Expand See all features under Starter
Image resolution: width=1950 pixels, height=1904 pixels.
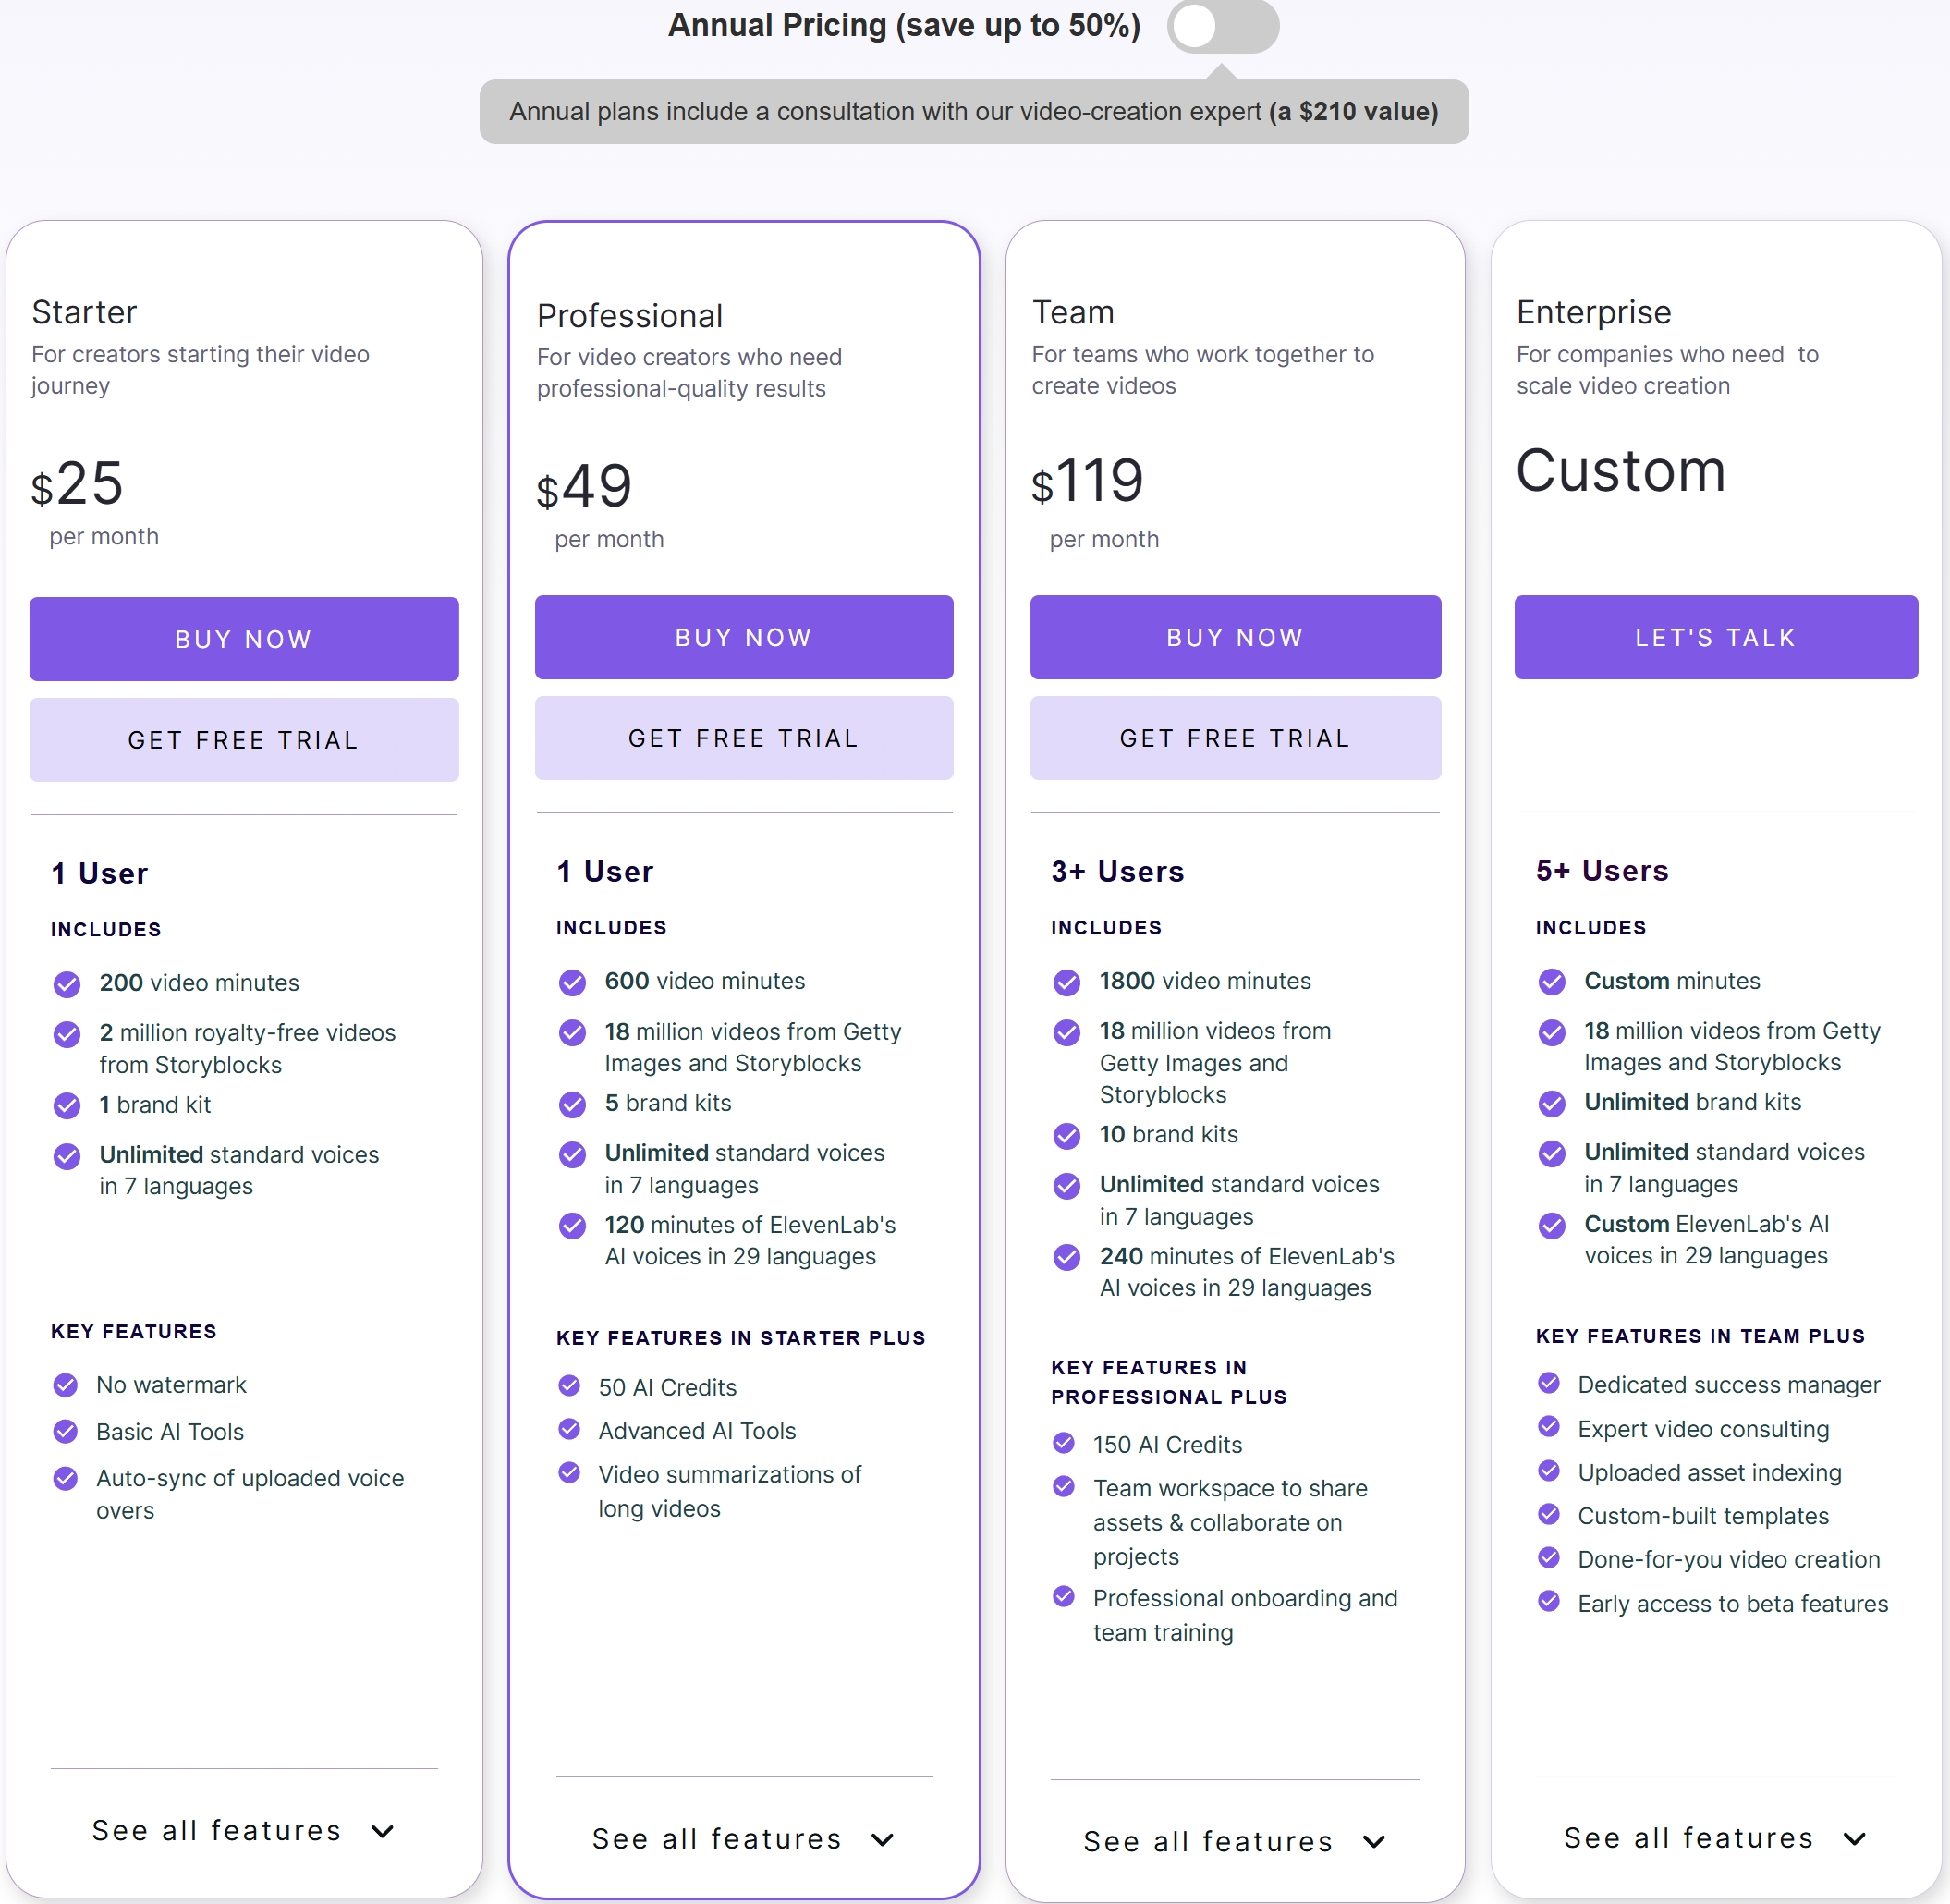point(243,1831)
